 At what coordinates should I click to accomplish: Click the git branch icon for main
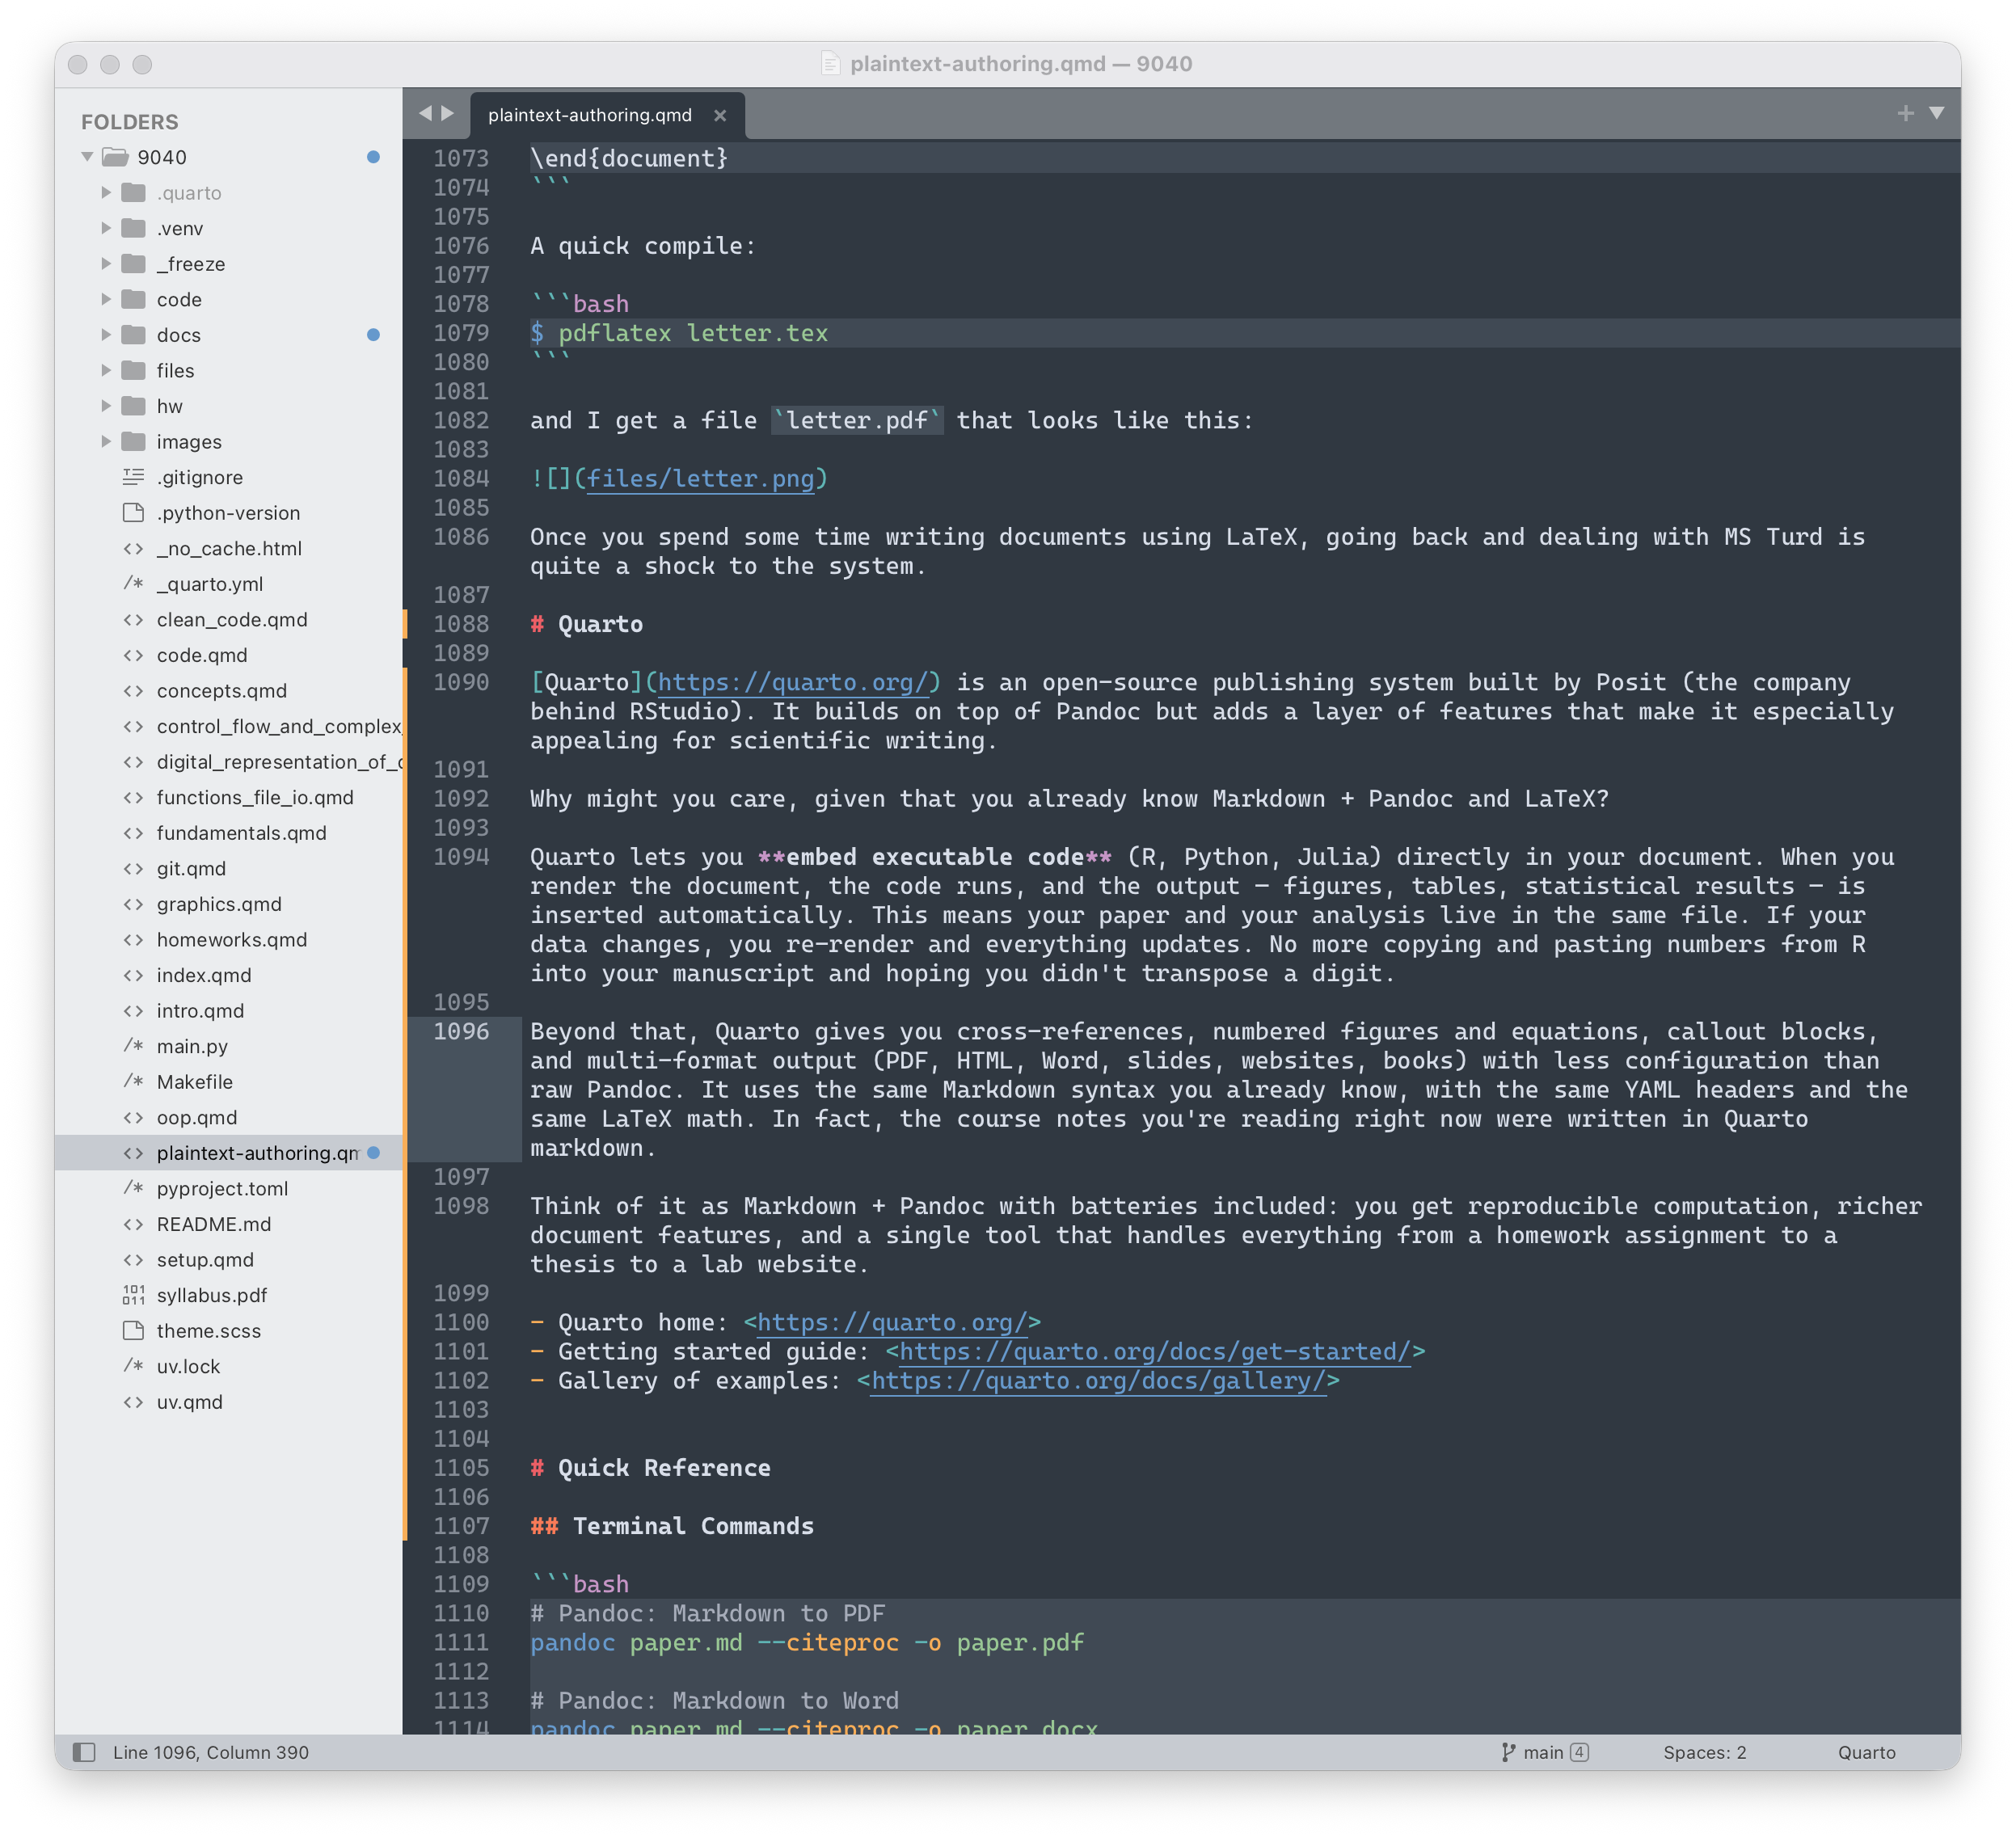(x=1508, y=1752)
